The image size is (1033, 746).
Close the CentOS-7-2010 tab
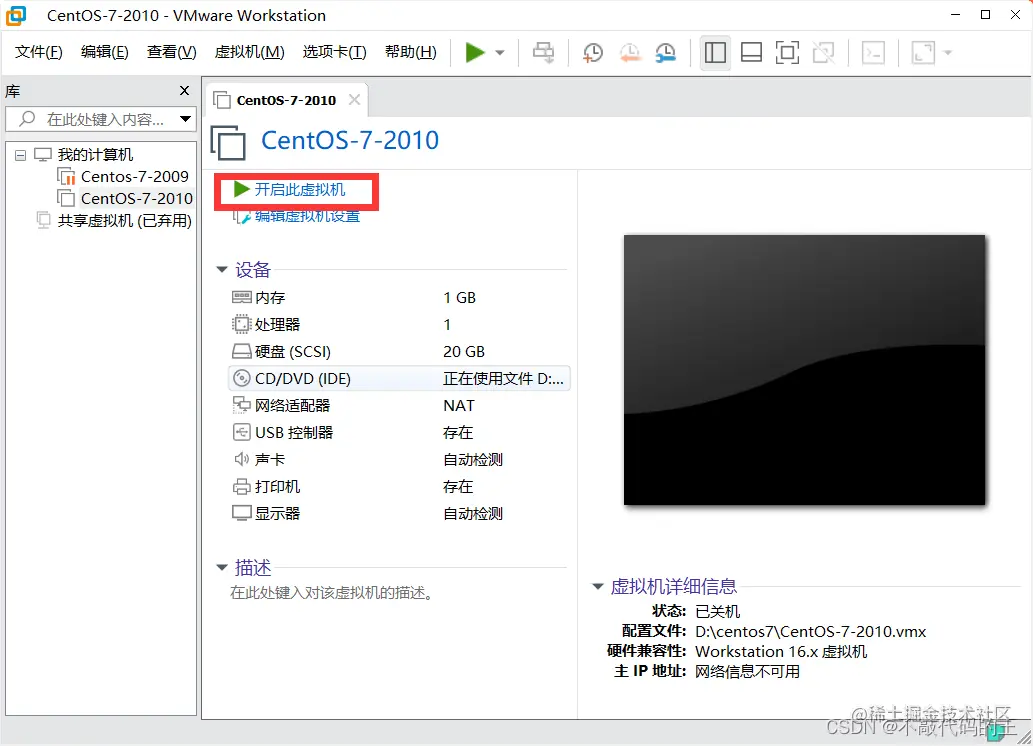coord(354,100)
